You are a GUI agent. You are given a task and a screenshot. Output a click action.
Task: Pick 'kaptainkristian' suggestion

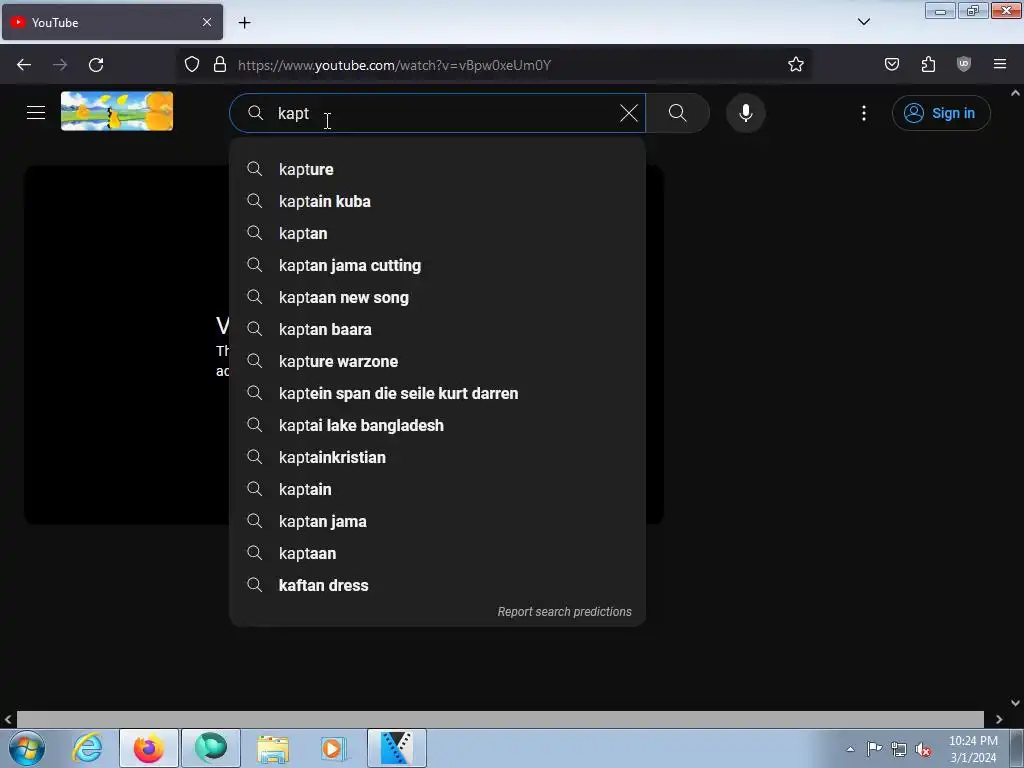438,457
